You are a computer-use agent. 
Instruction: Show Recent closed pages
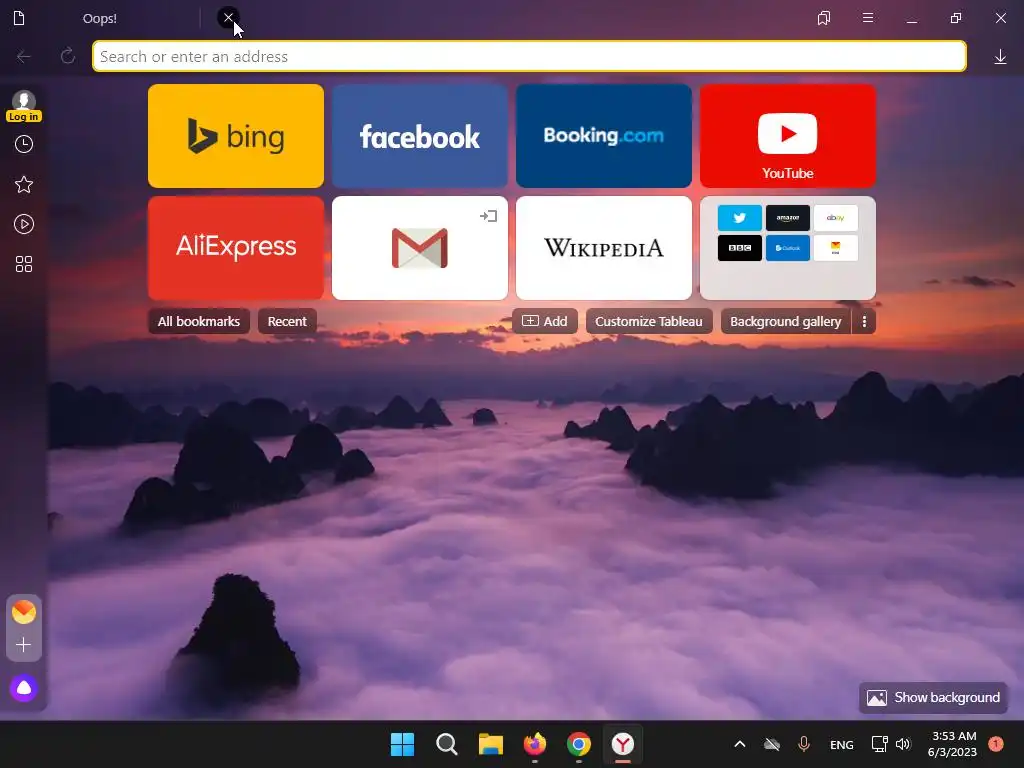click(287, 321)
